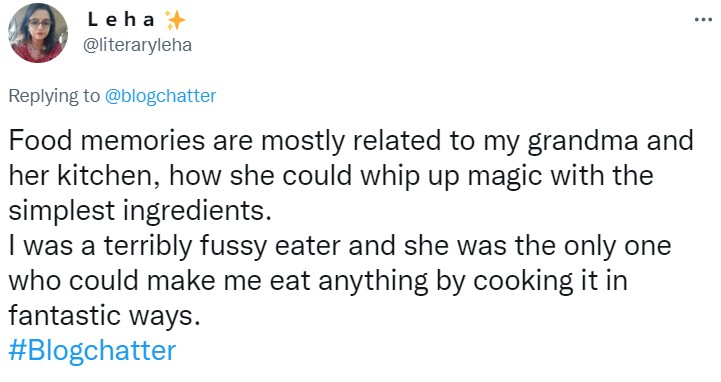Click the line "I was a terribly fussy eater"
Image resolution: width=721 pixels, height=382 pixels.
pyautogui.click(x=340, y=245)
